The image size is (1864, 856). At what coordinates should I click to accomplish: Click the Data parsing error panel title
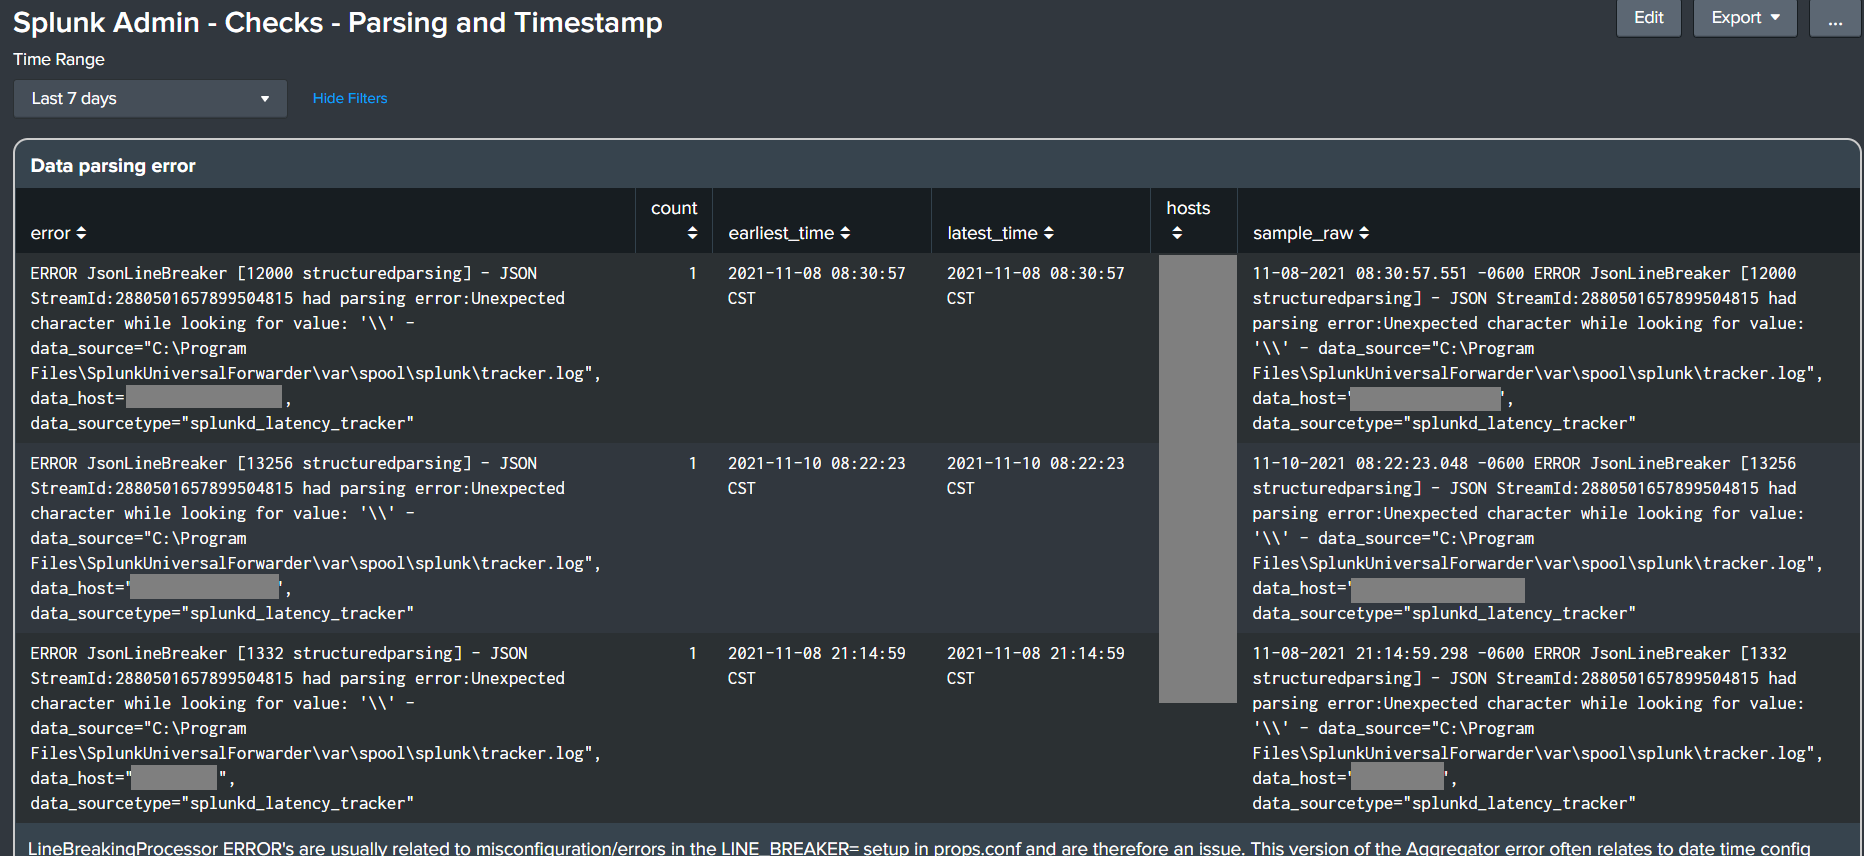[113, 166]
